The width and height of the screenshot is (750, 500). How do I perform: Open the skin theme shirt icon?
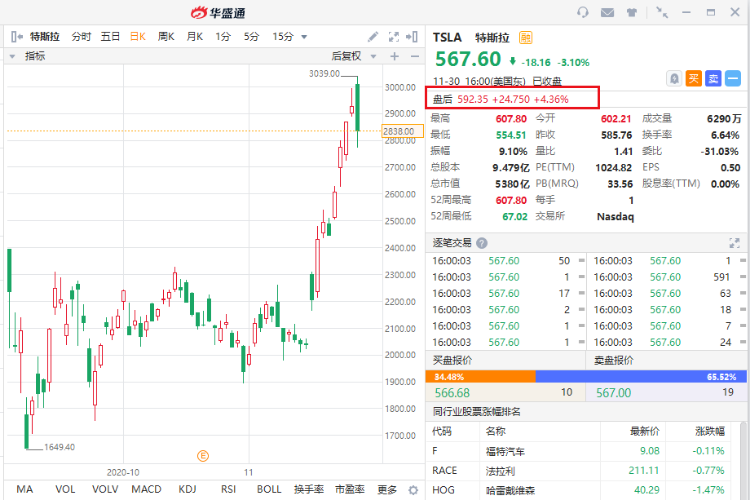tap(632, 12)
